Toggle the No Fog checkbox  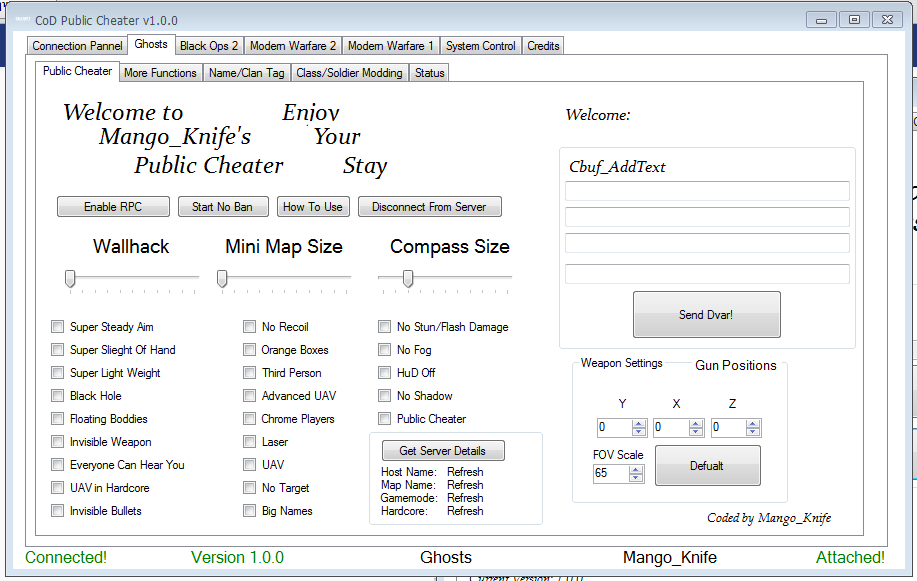click(x=384, y=350)
